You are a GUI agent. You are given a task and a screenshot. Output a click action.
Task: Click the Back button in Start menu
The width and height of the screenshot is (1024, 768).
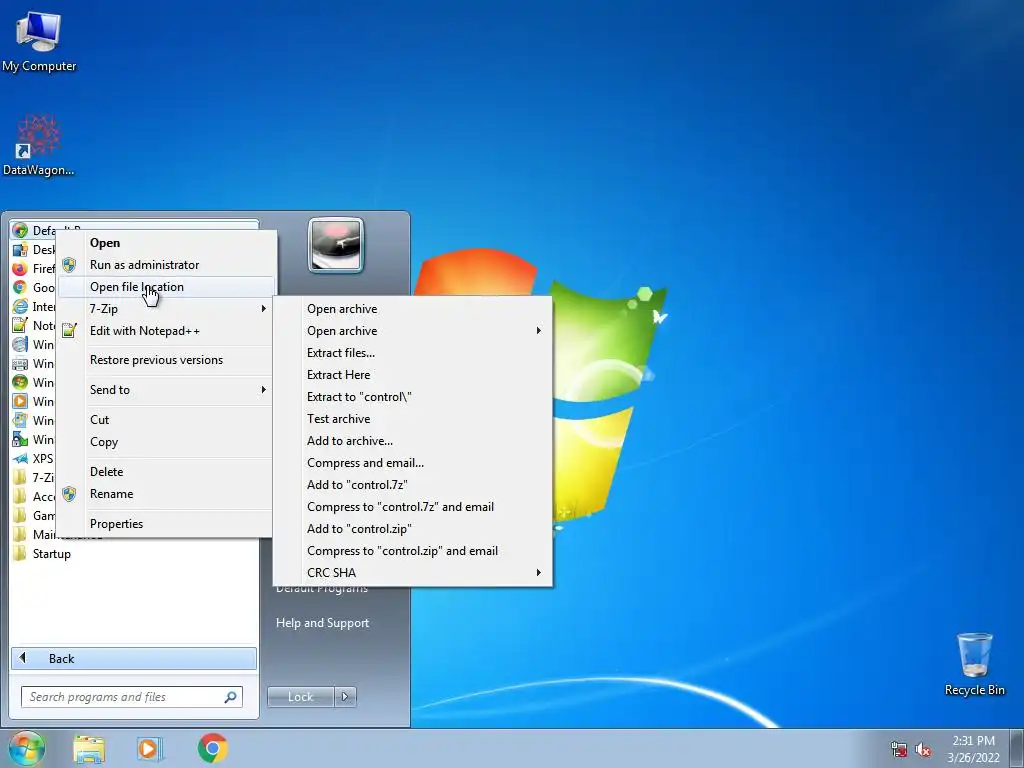pos(134,658)
